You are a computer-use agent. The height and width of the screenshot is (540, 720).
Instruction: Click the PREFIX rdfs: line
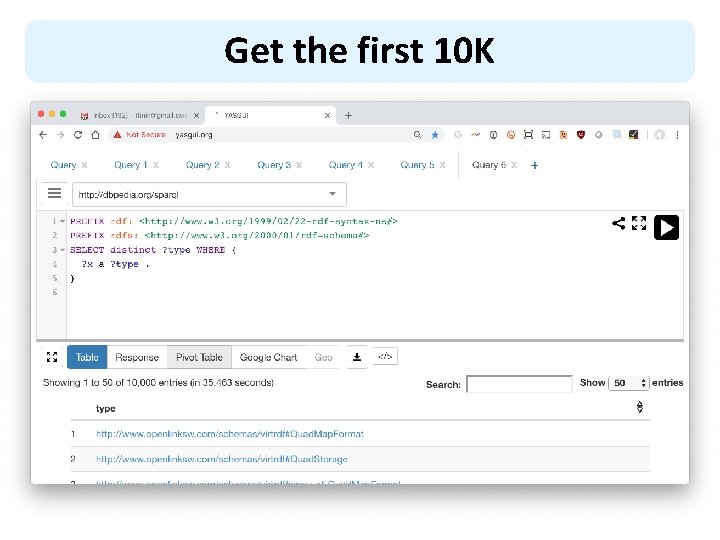click(x=219, y=236)
